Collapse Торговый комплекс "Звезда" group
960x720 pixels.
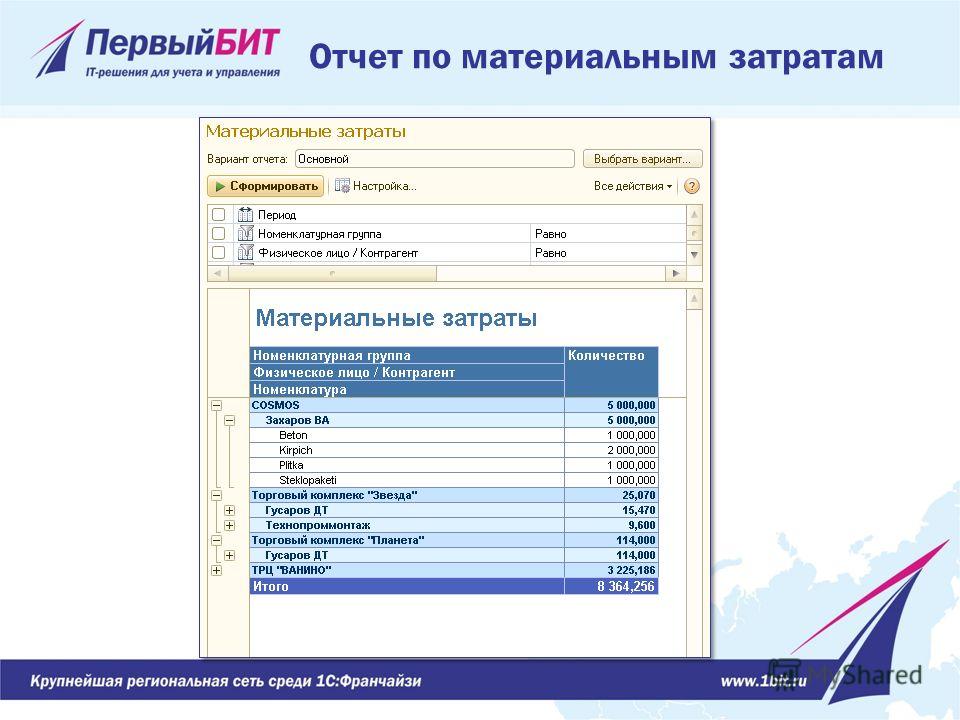(x=216, y=495)
